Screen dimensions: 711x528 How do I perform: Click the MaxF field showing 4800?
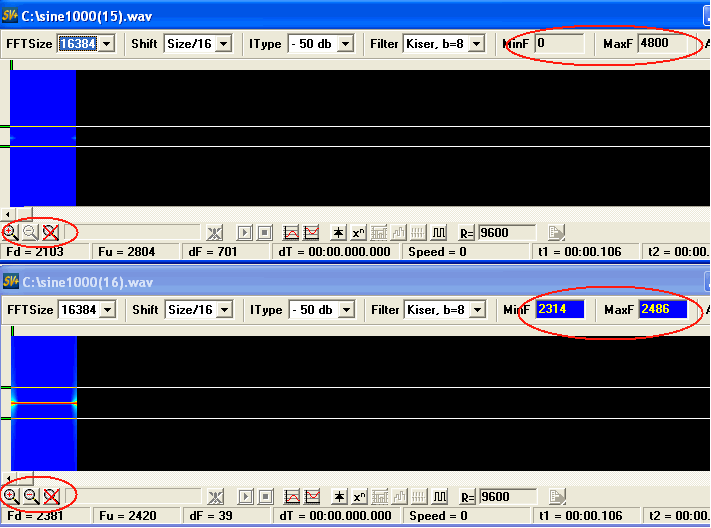[667, 44]
